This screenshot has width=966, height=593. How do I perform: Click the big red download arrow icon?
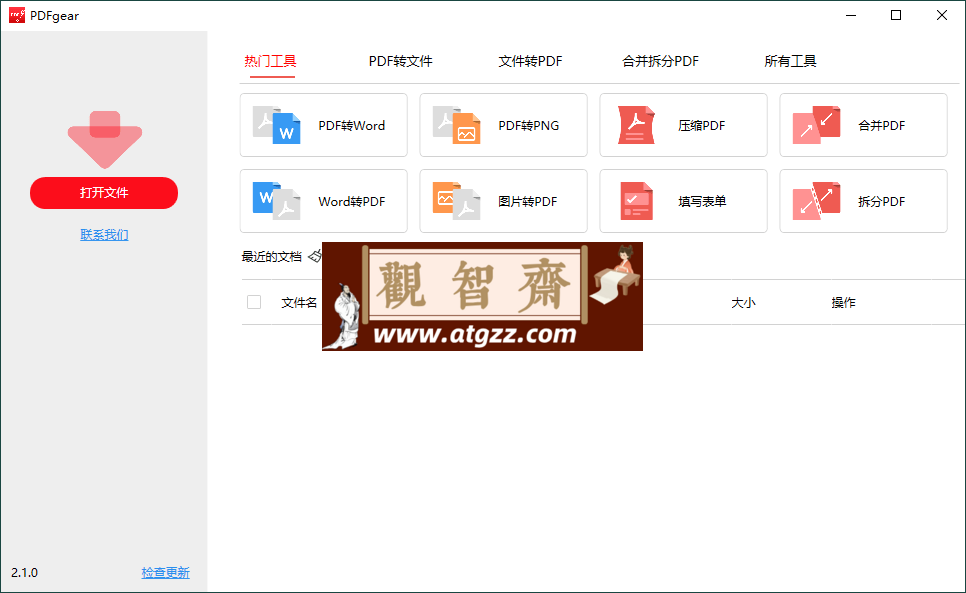click(x=105, y=140)
